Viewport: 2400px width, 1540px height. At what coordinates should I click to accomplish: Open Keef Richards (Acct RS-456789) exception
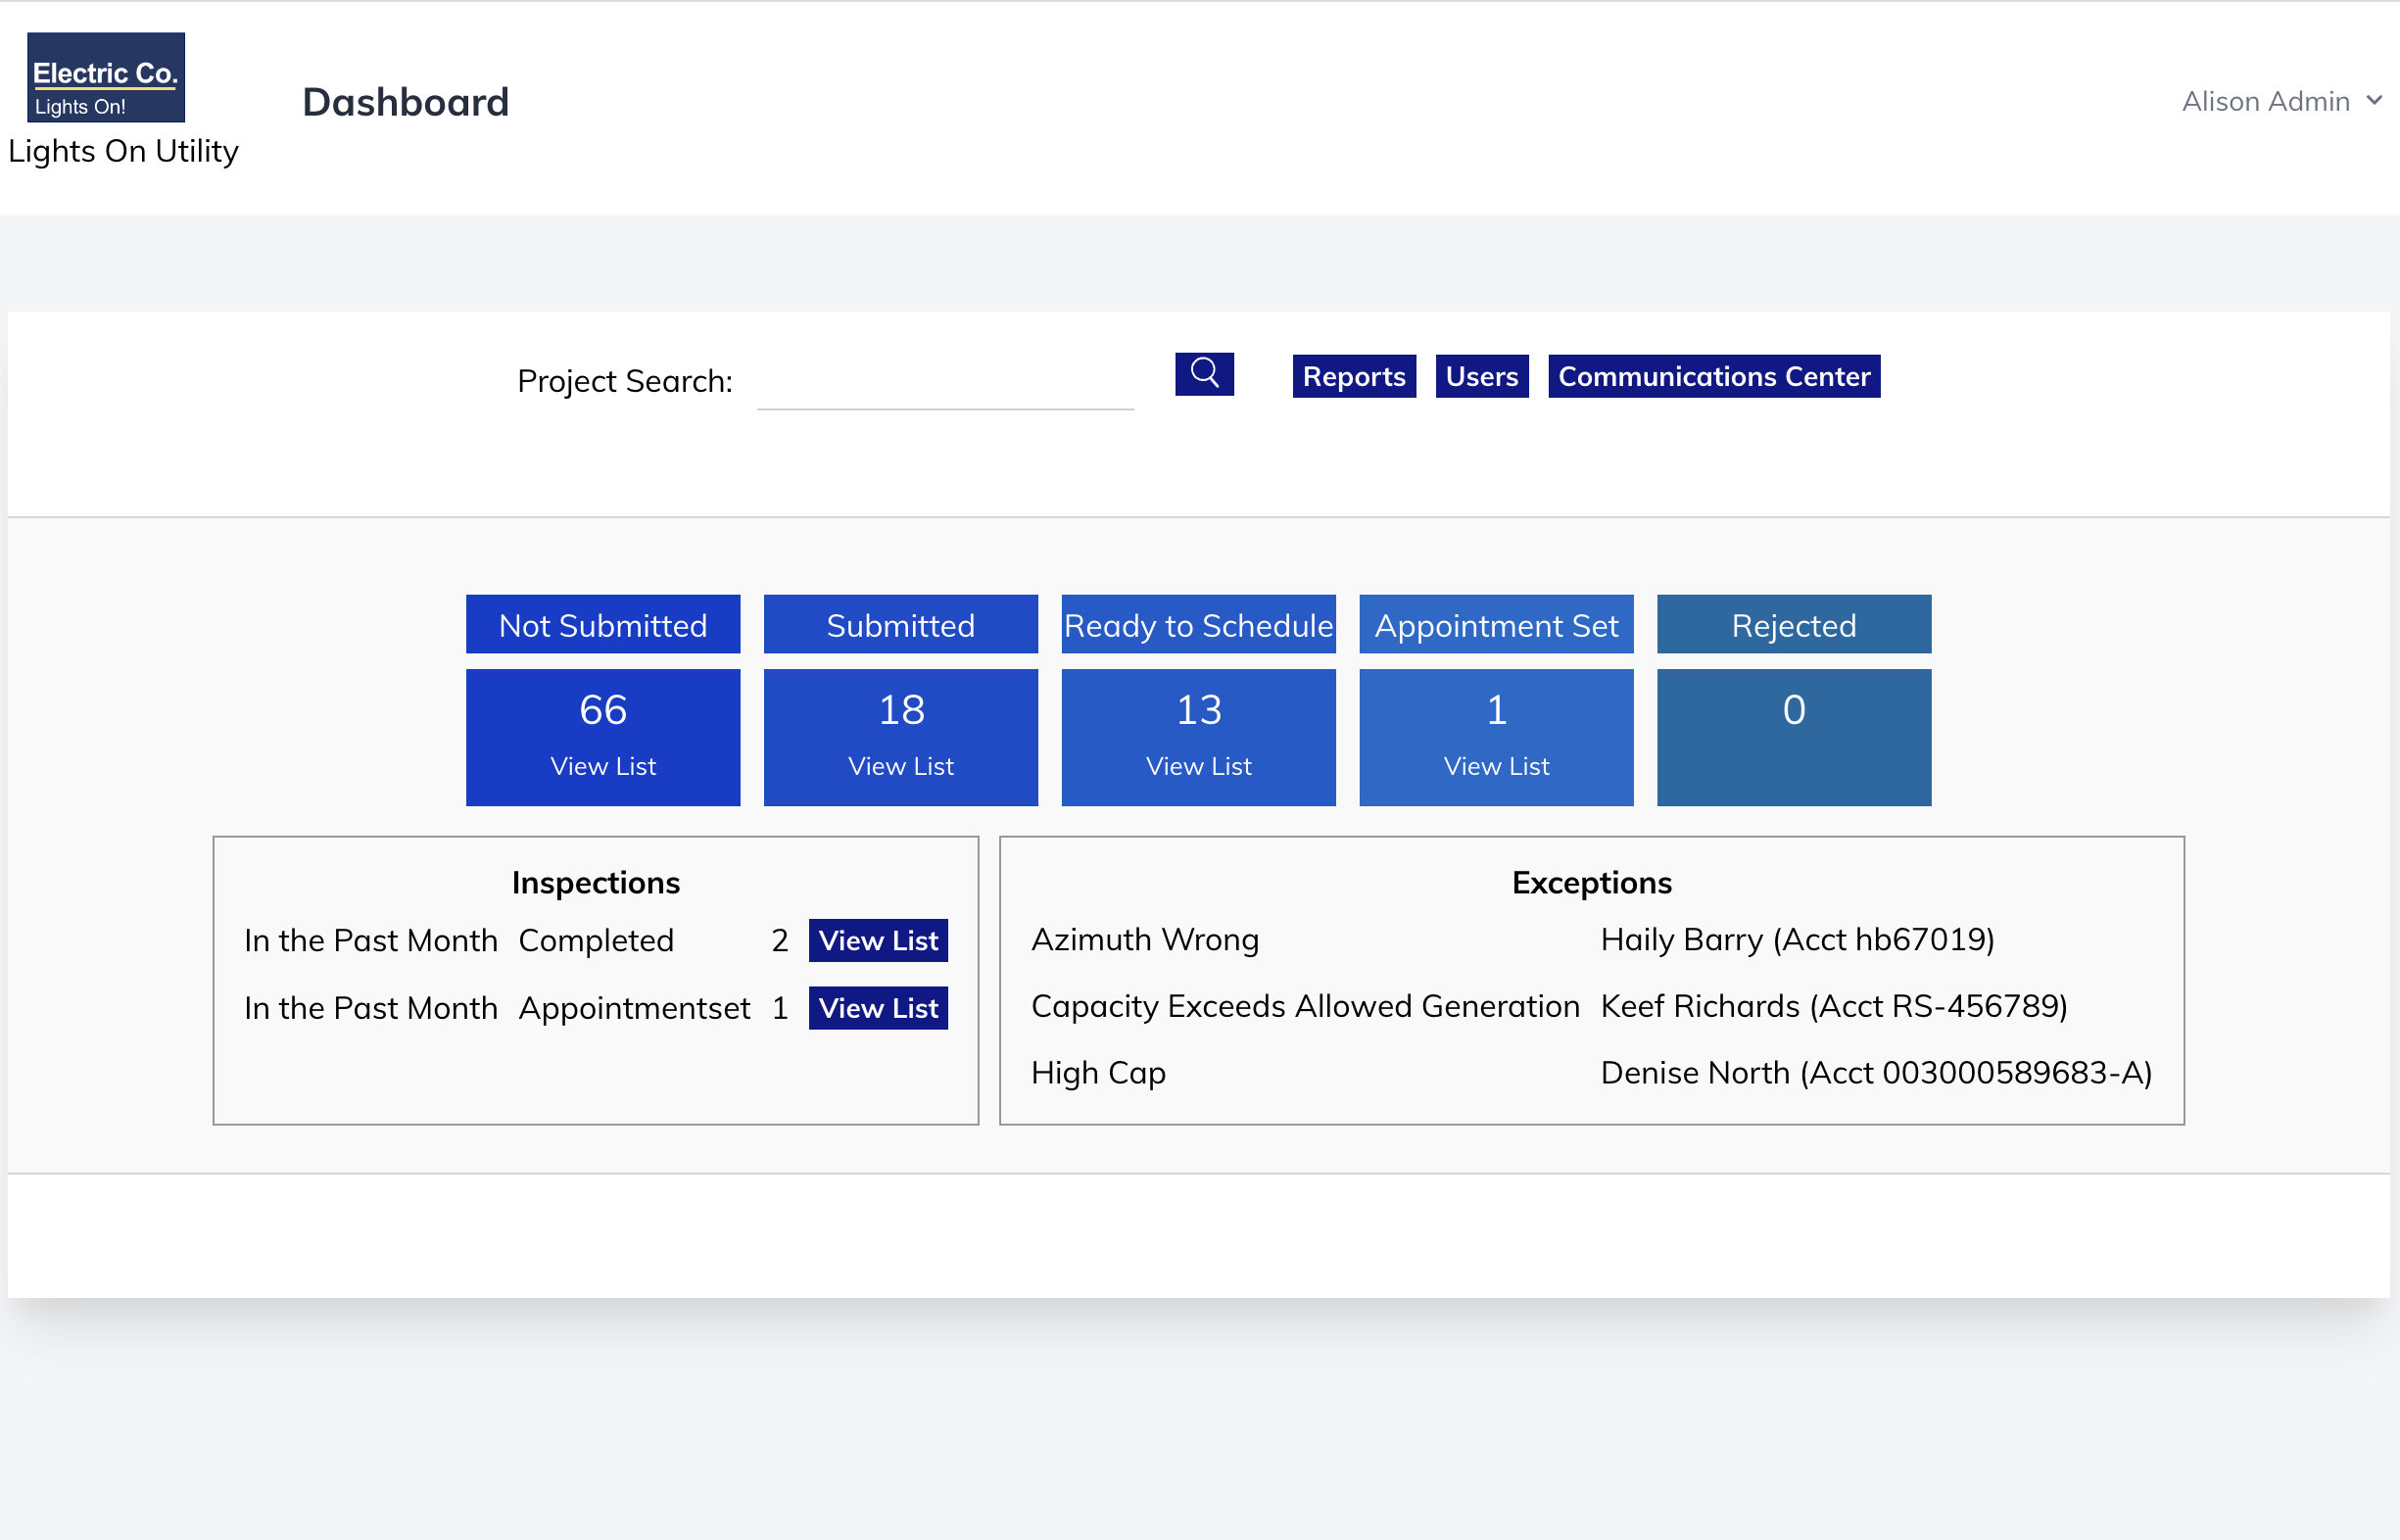pos(1834,1006)
